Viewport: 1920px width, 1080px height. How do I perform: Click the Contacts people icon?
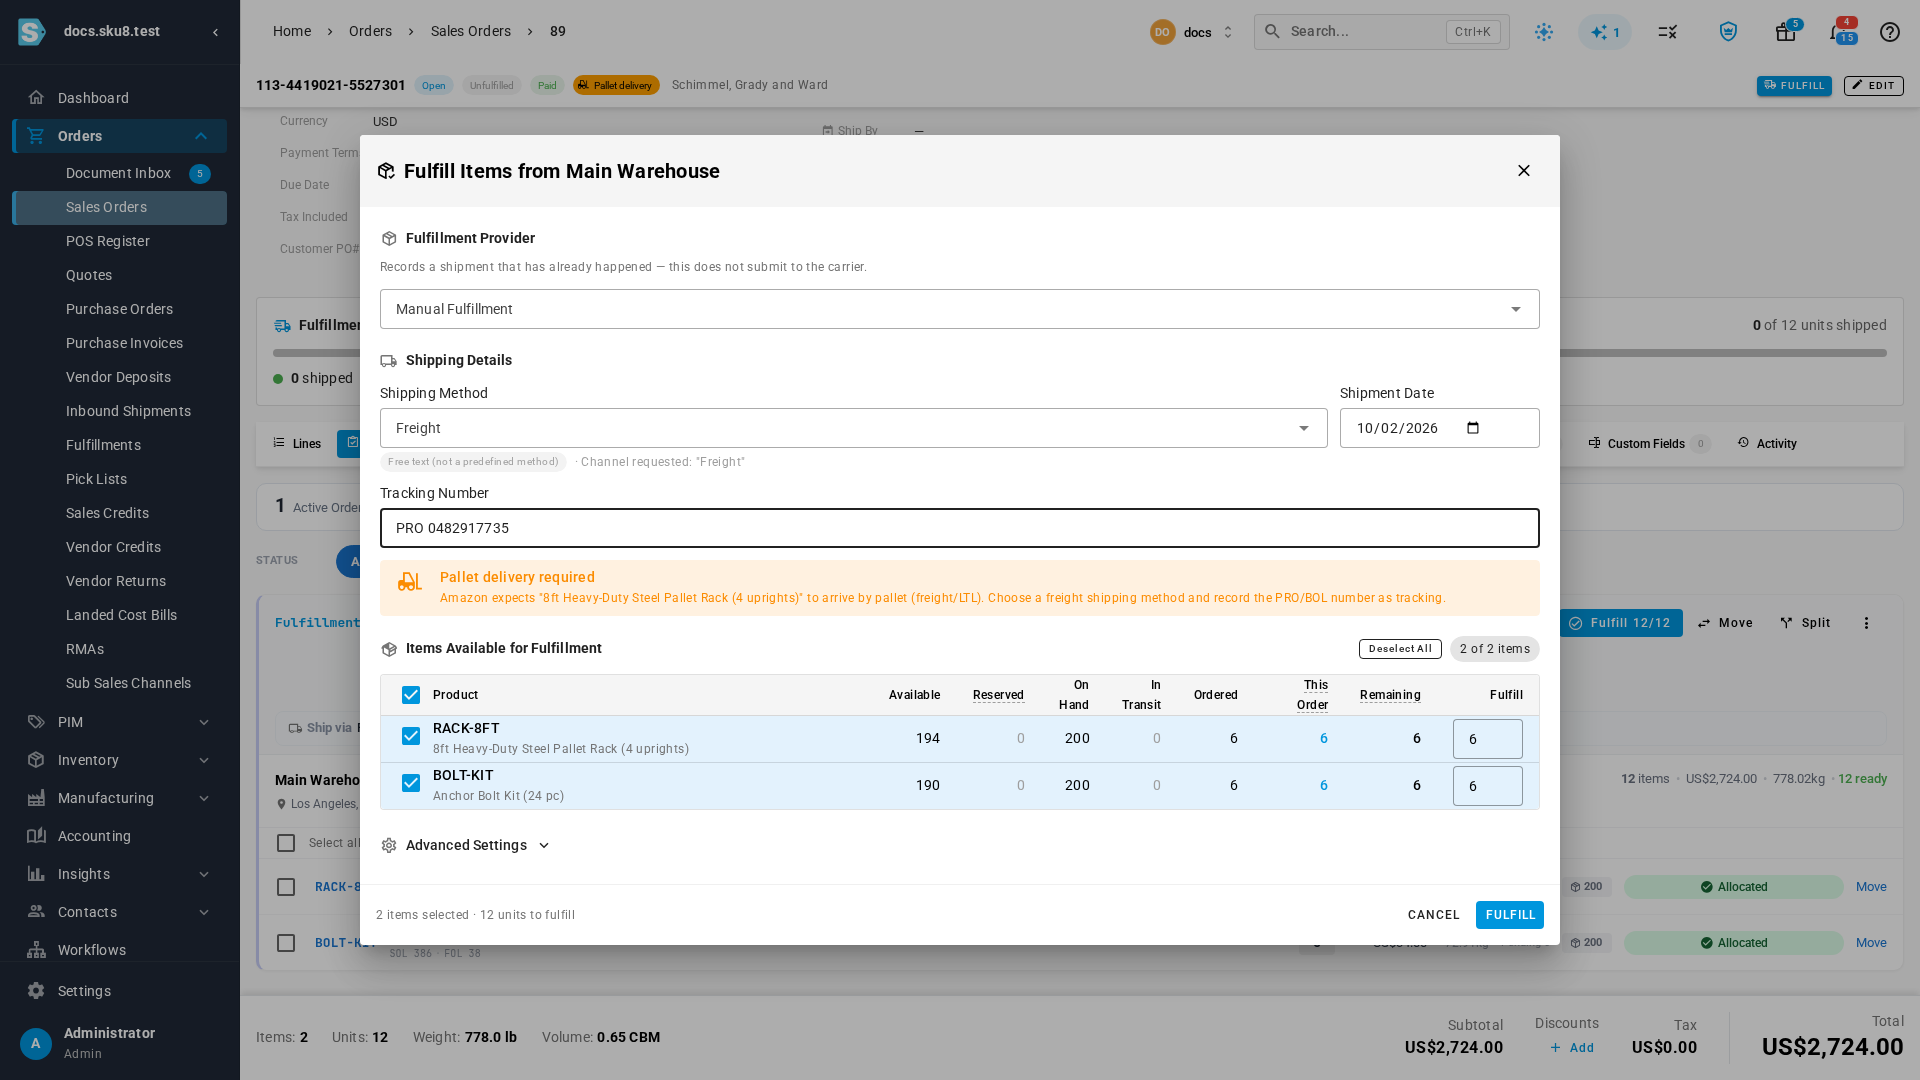[36, 912]
